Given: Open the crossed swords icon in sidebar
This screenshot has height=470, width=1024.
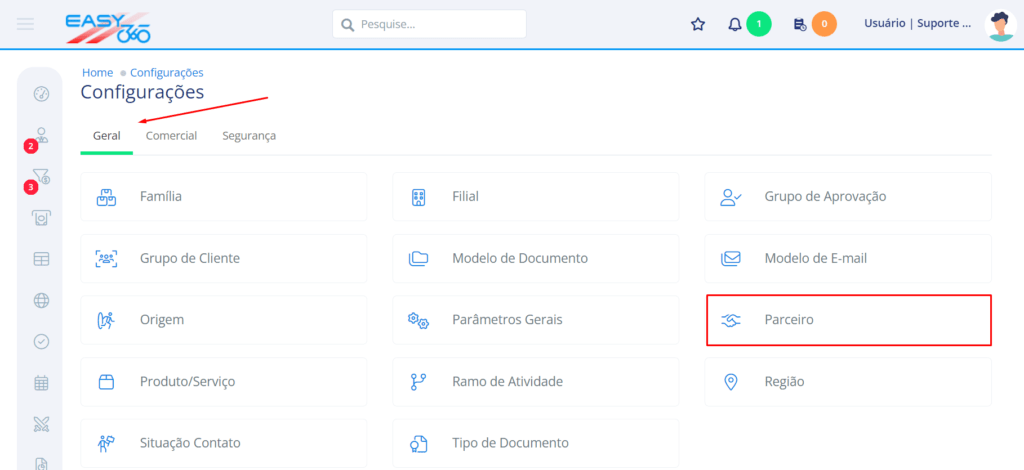Looking at the screenshot, I should pos(41,424).
